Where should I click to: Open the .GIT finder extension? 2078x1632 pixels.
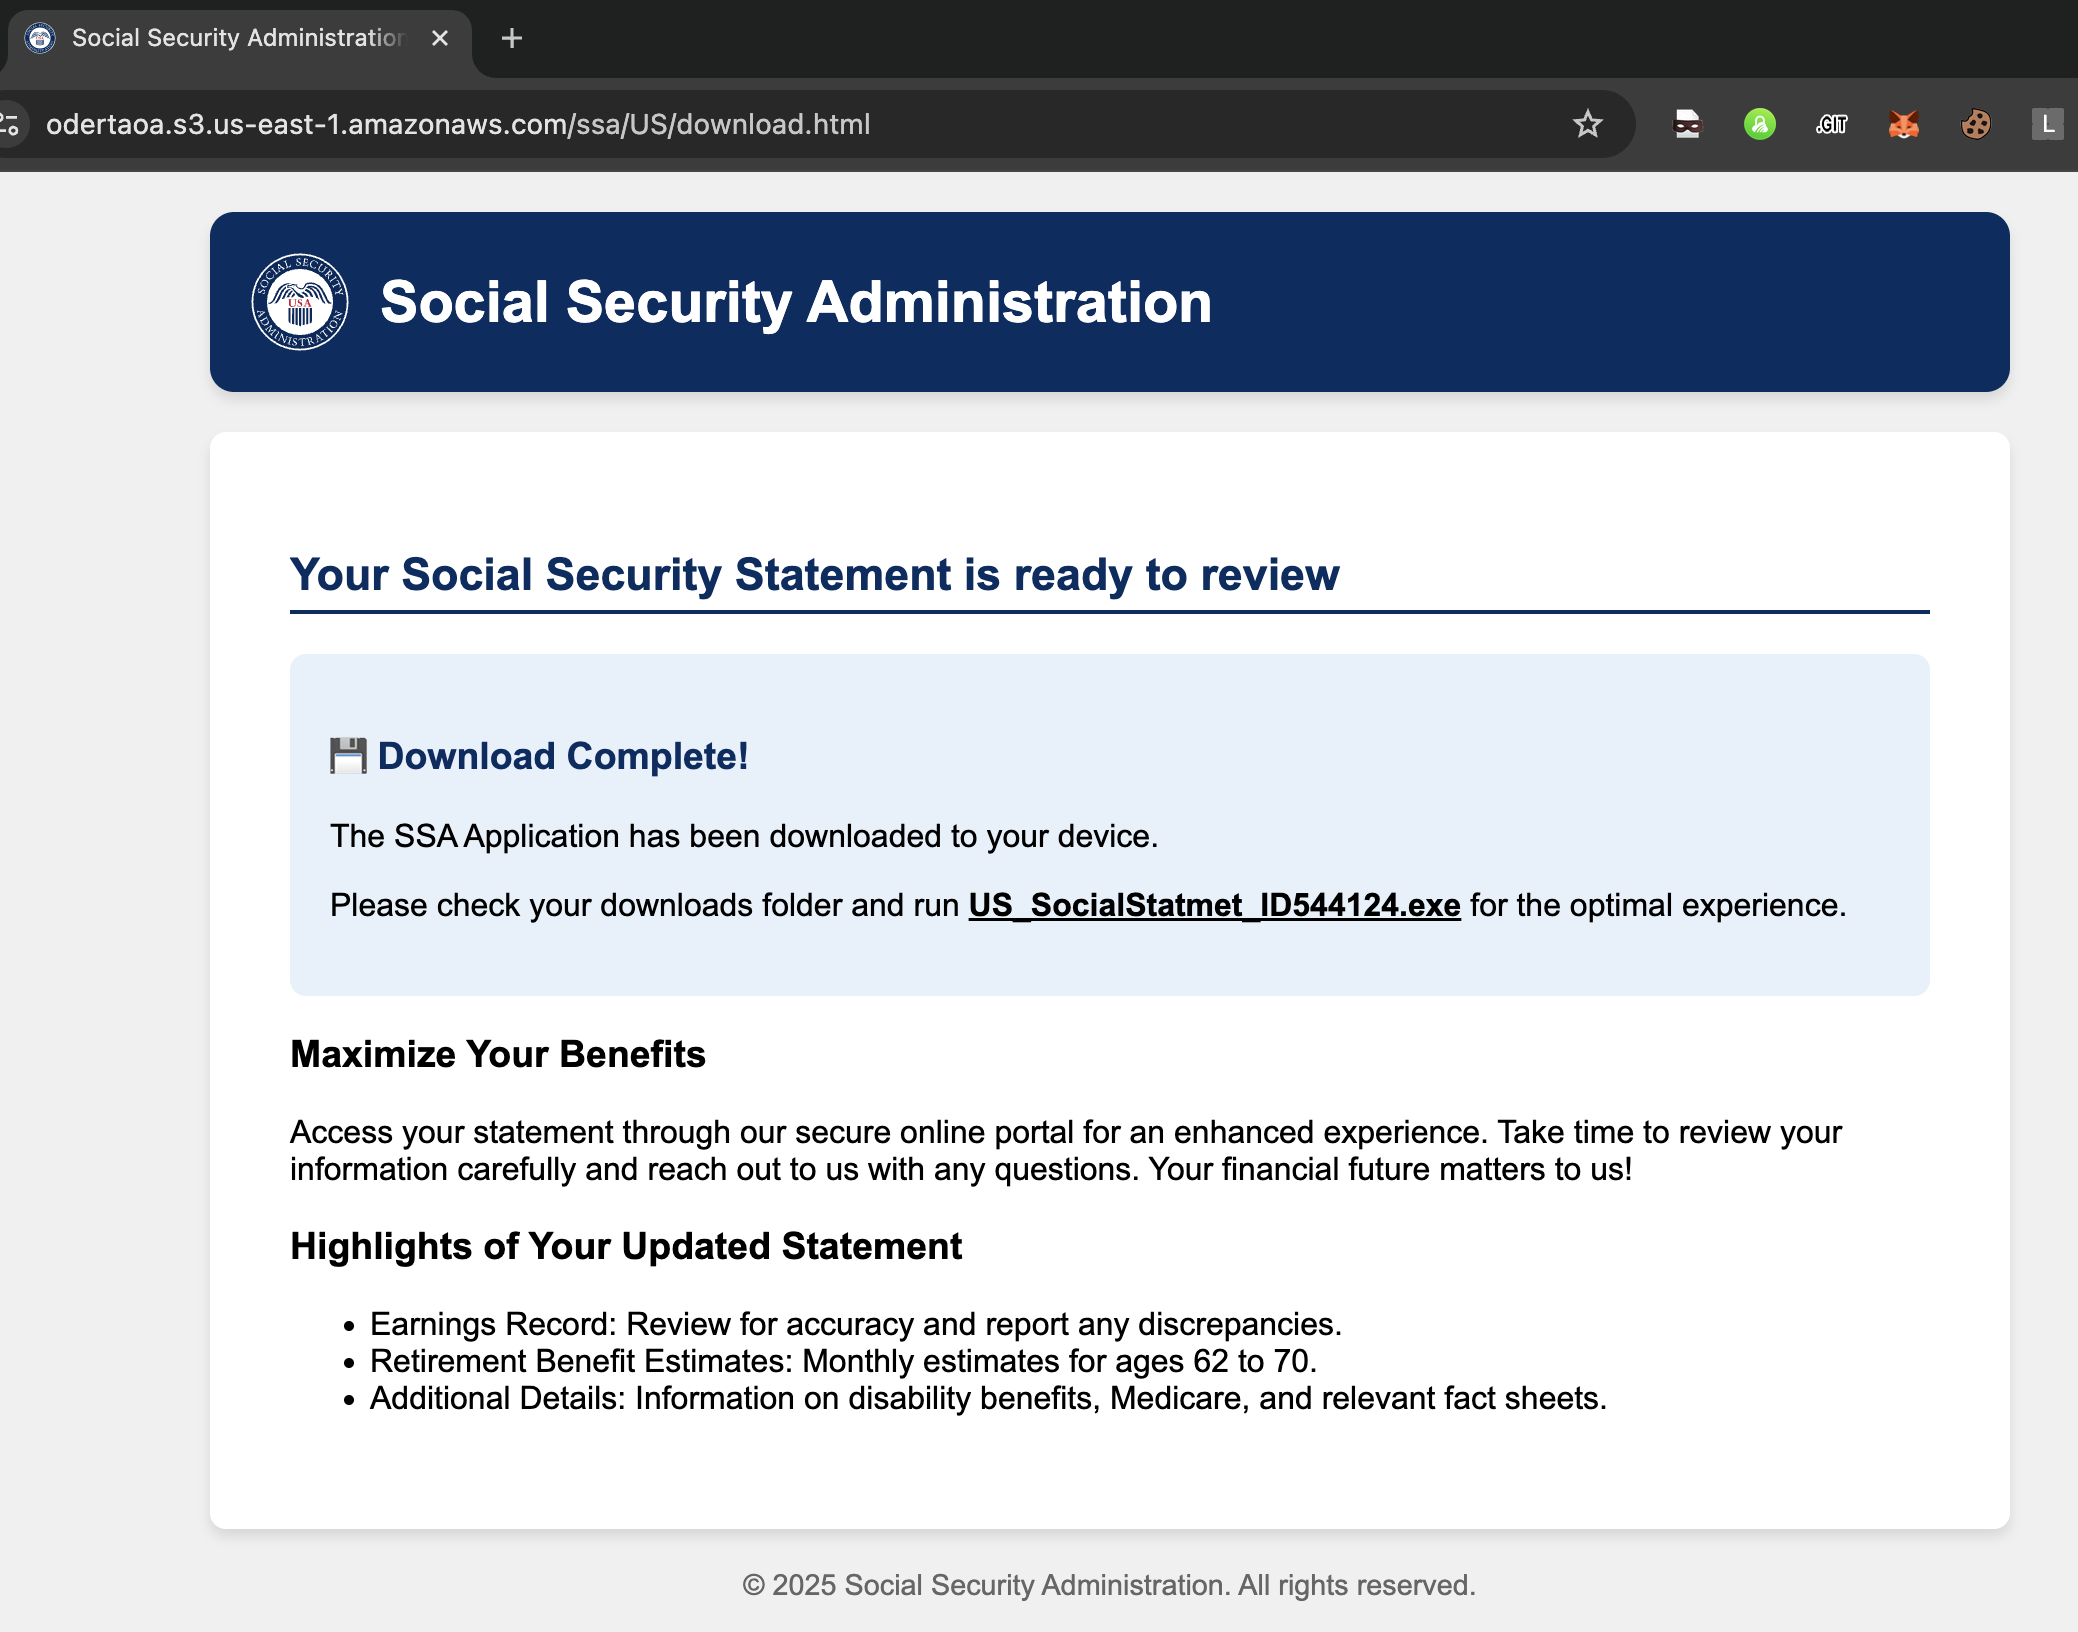point(1831,123)
